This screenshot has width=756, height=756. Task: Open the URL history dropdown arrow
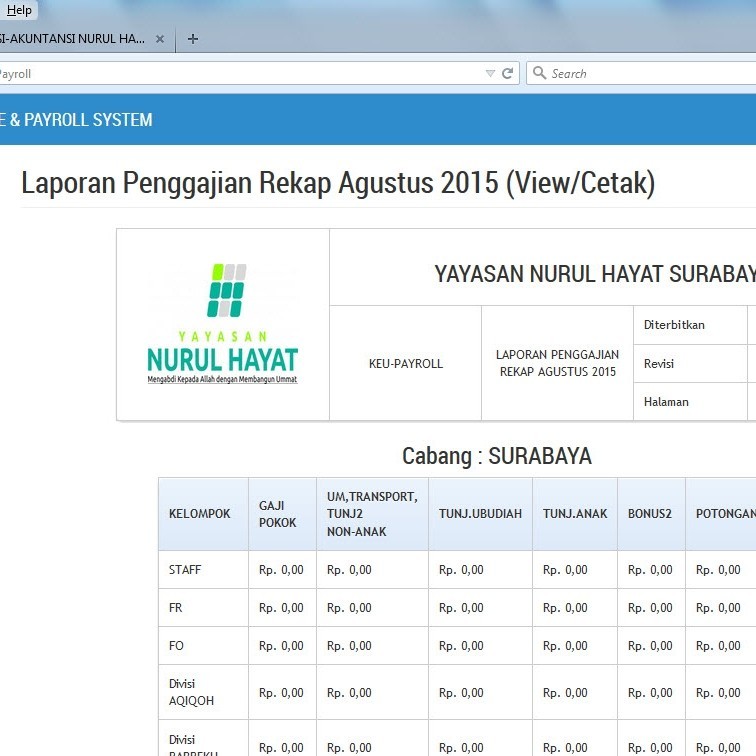pos(490,73)
